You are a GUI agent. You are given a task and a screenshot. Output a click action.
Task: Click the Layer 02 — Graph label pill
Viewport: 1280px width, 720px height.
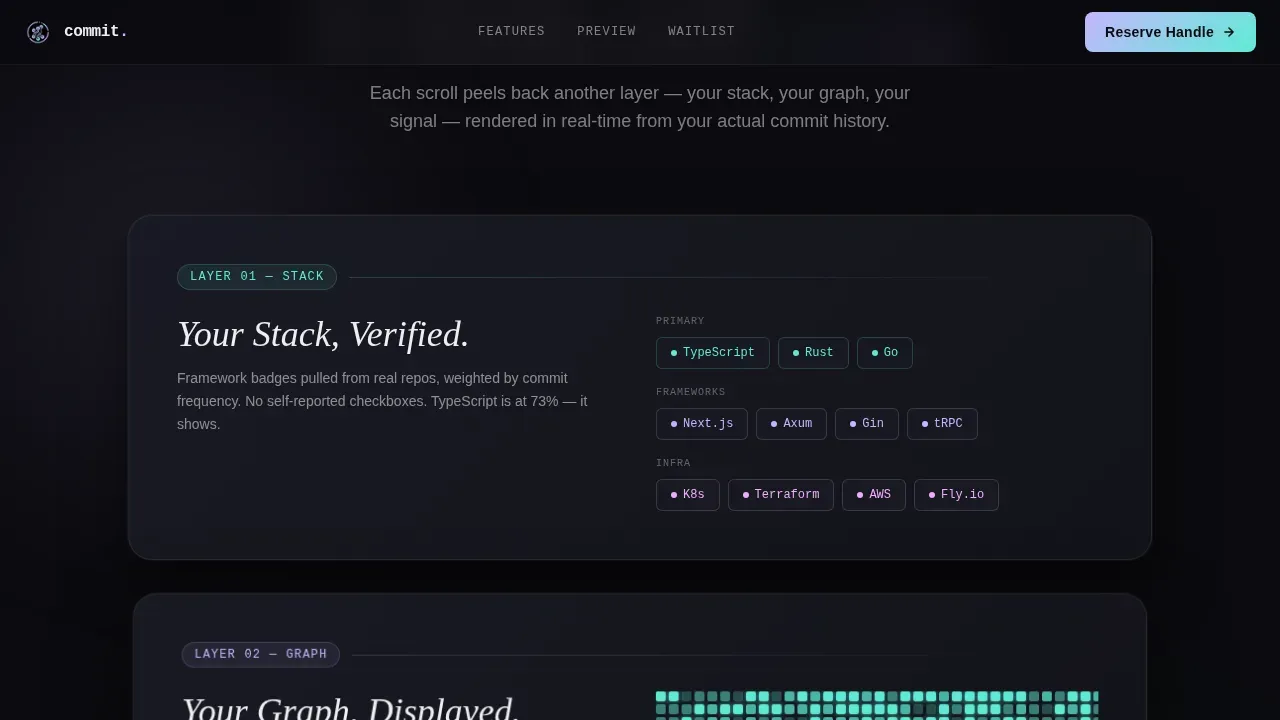tap(261, 655)
